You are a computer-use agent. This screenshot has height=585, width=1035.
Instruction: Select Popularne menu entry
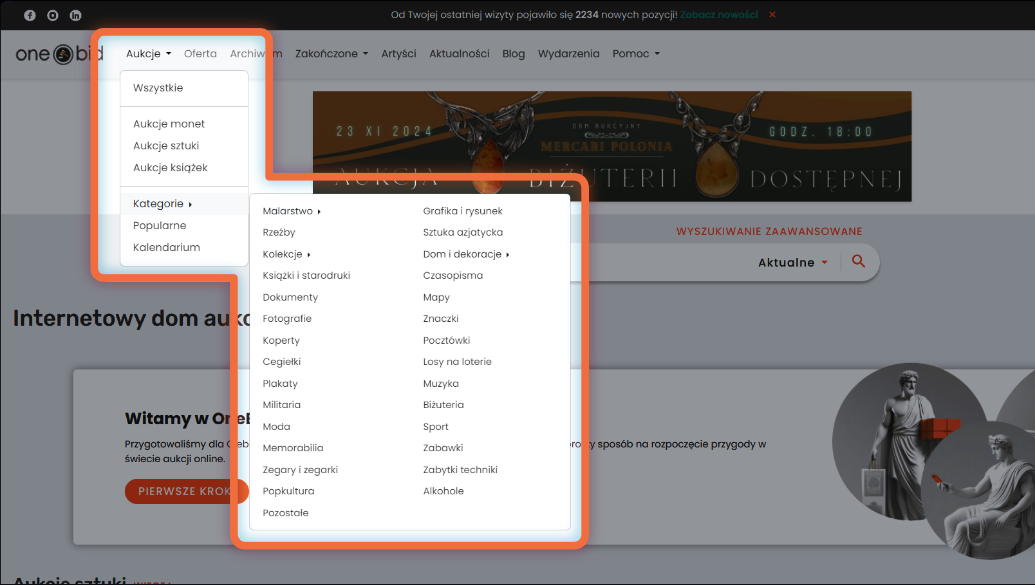[x=184, y=225]
